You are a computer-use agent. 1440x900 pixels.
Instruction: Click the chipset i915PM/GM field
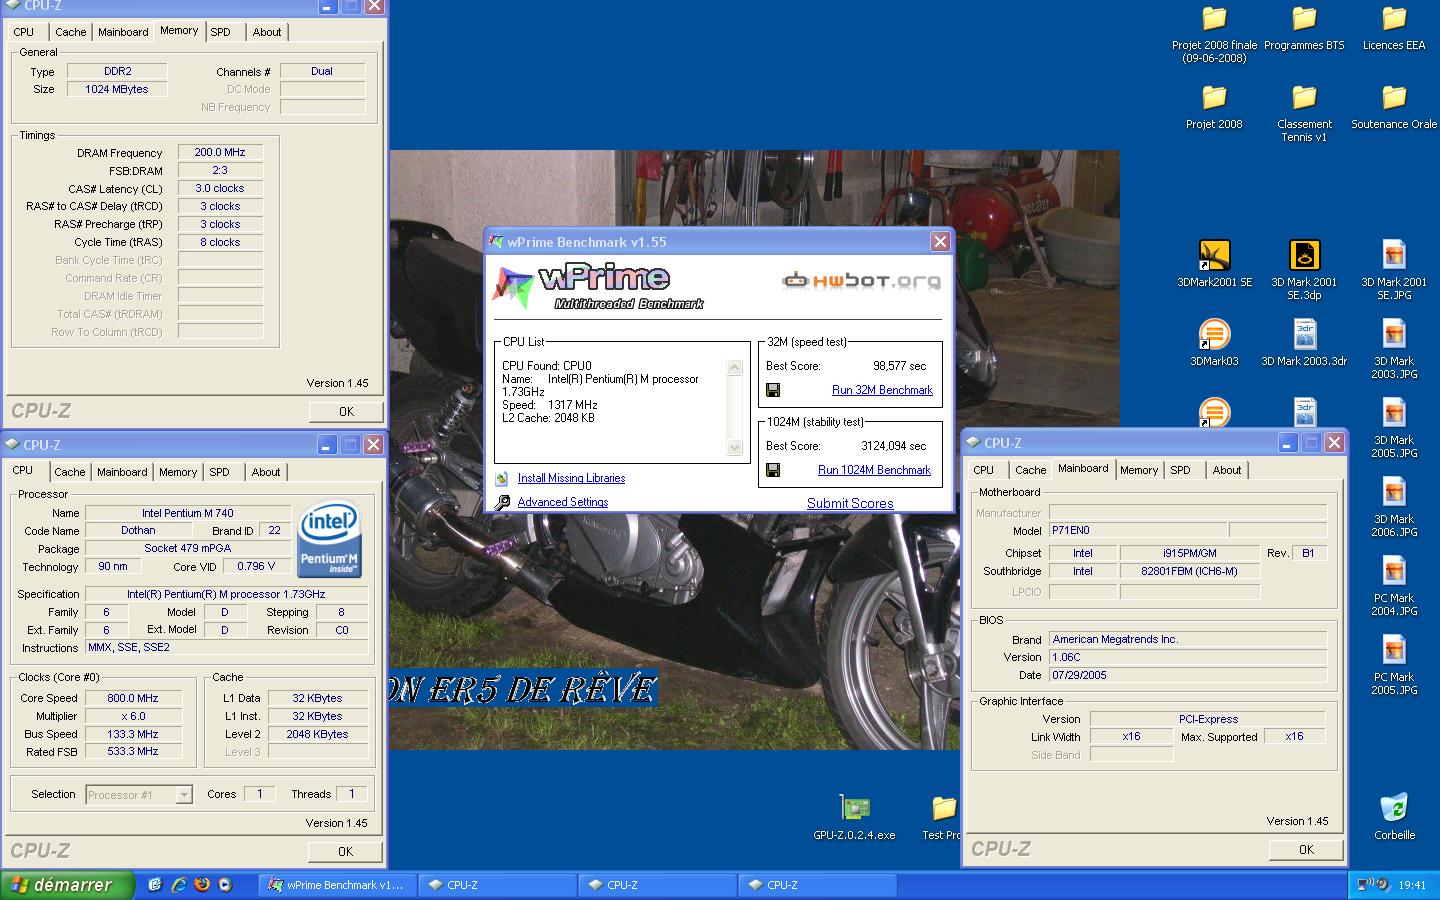(x=1189, y=553)
